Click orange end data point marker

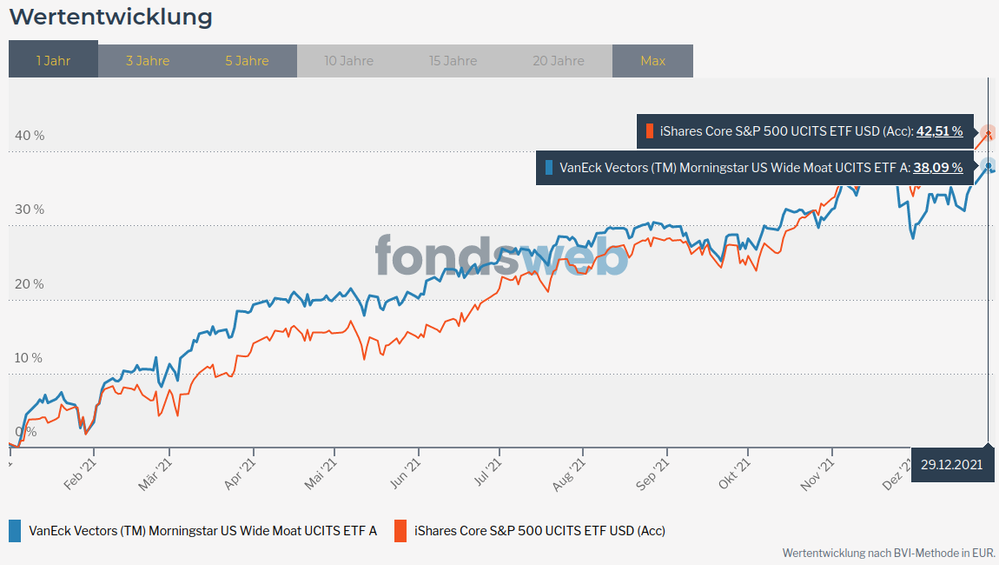point(988,133)
